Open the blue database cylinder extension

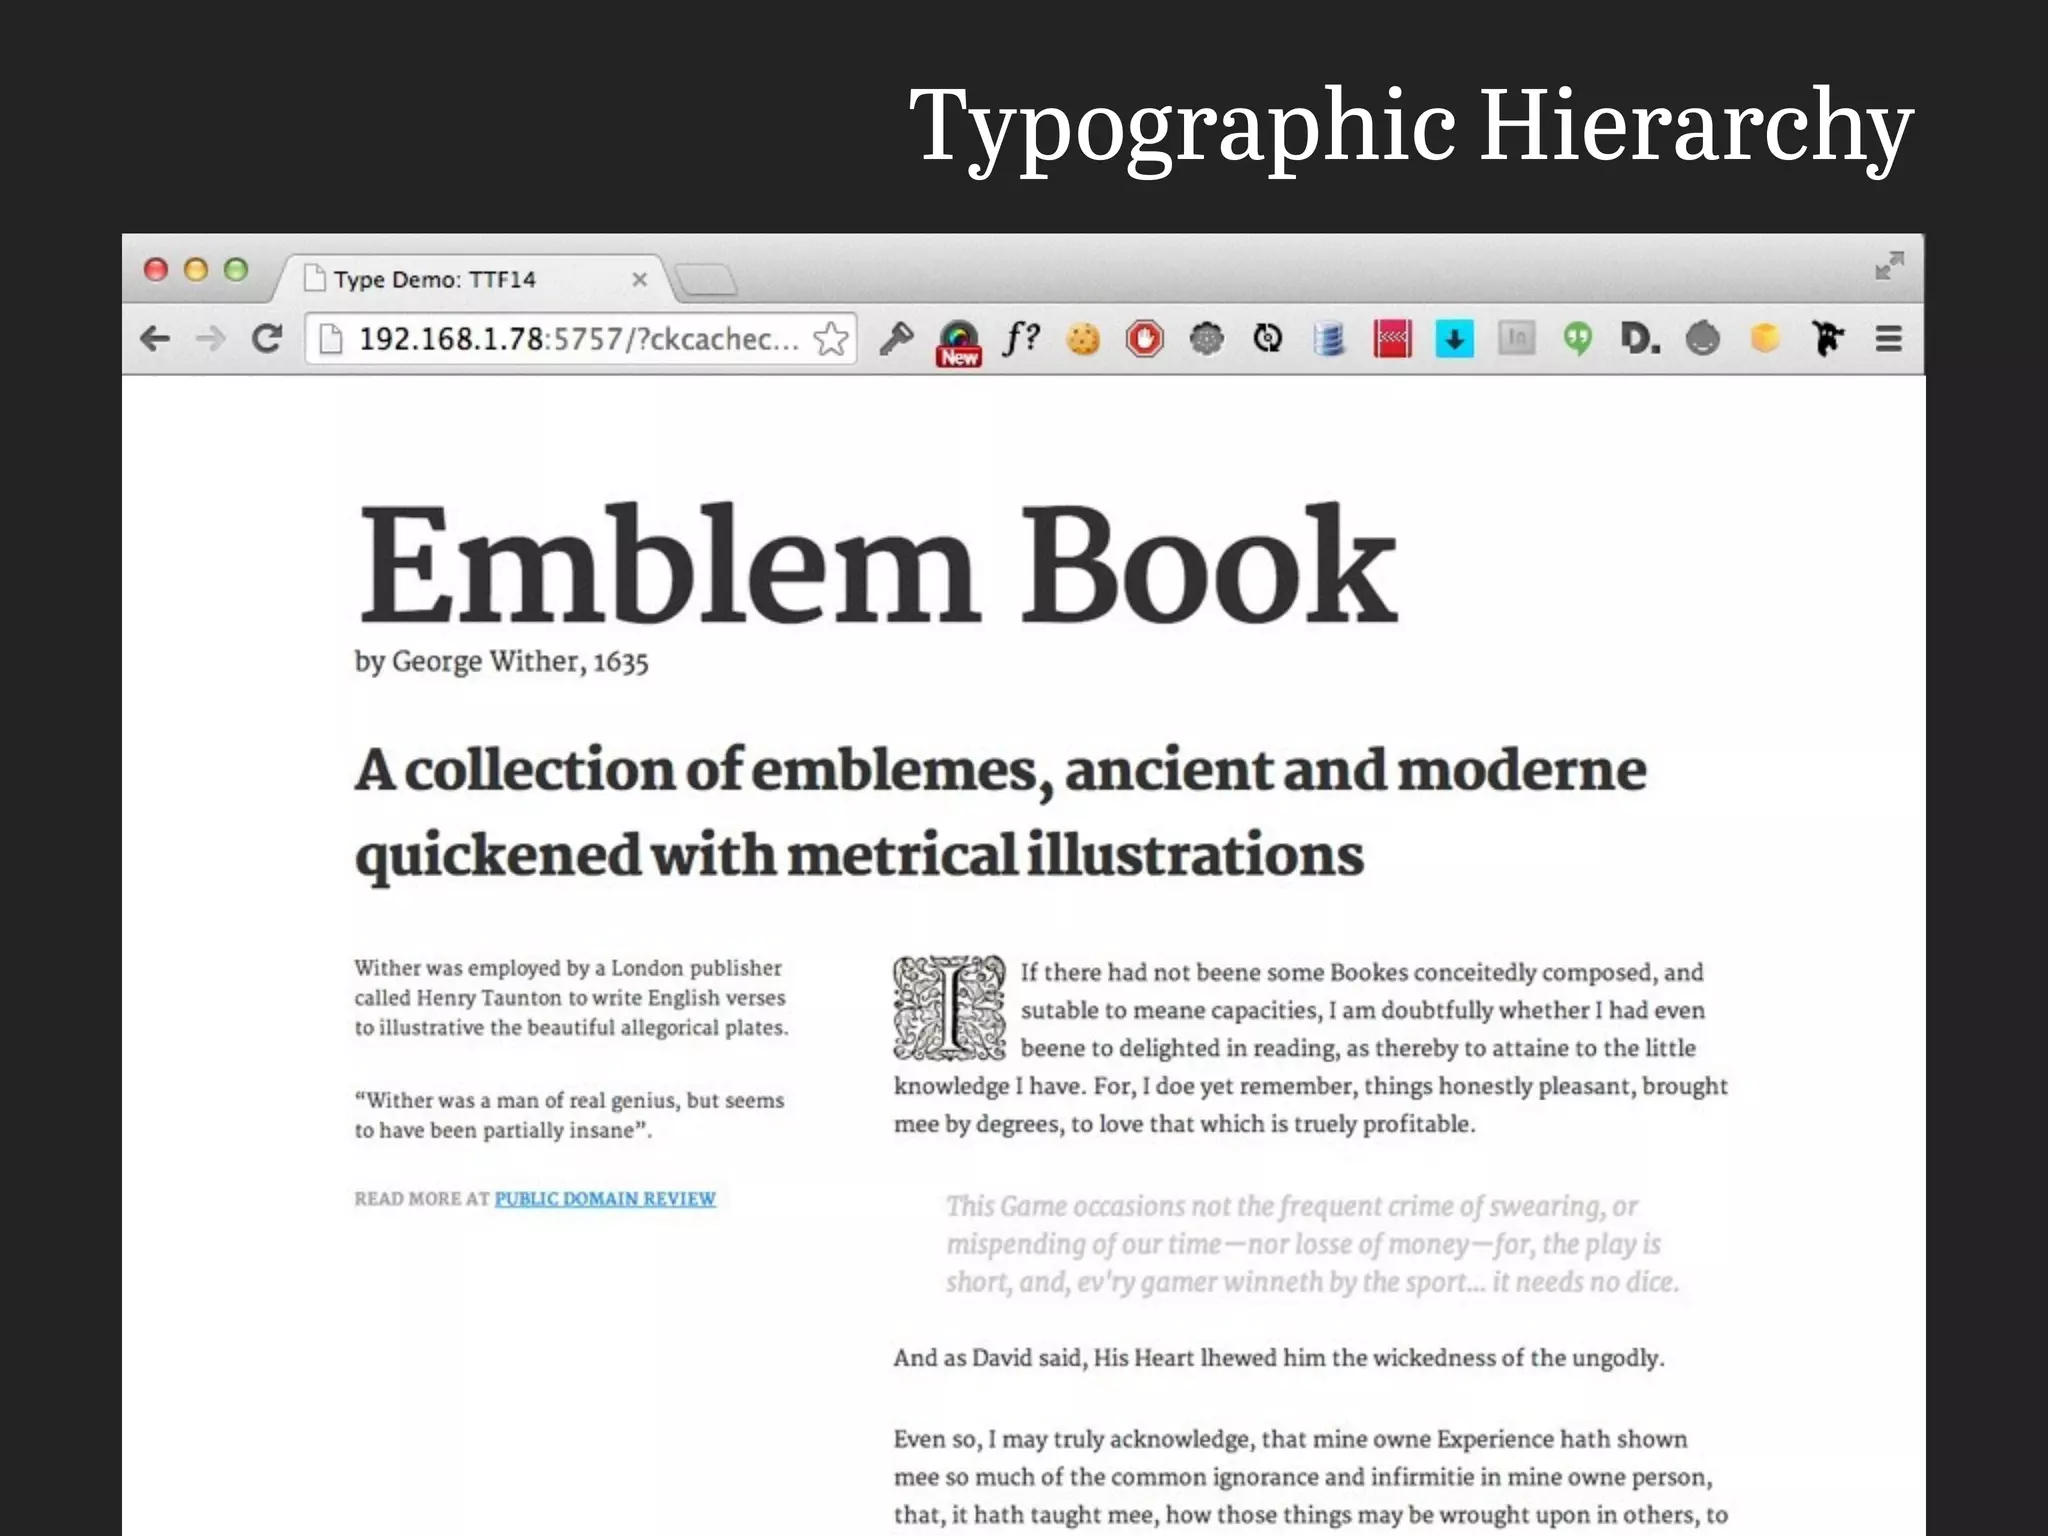1329,339
